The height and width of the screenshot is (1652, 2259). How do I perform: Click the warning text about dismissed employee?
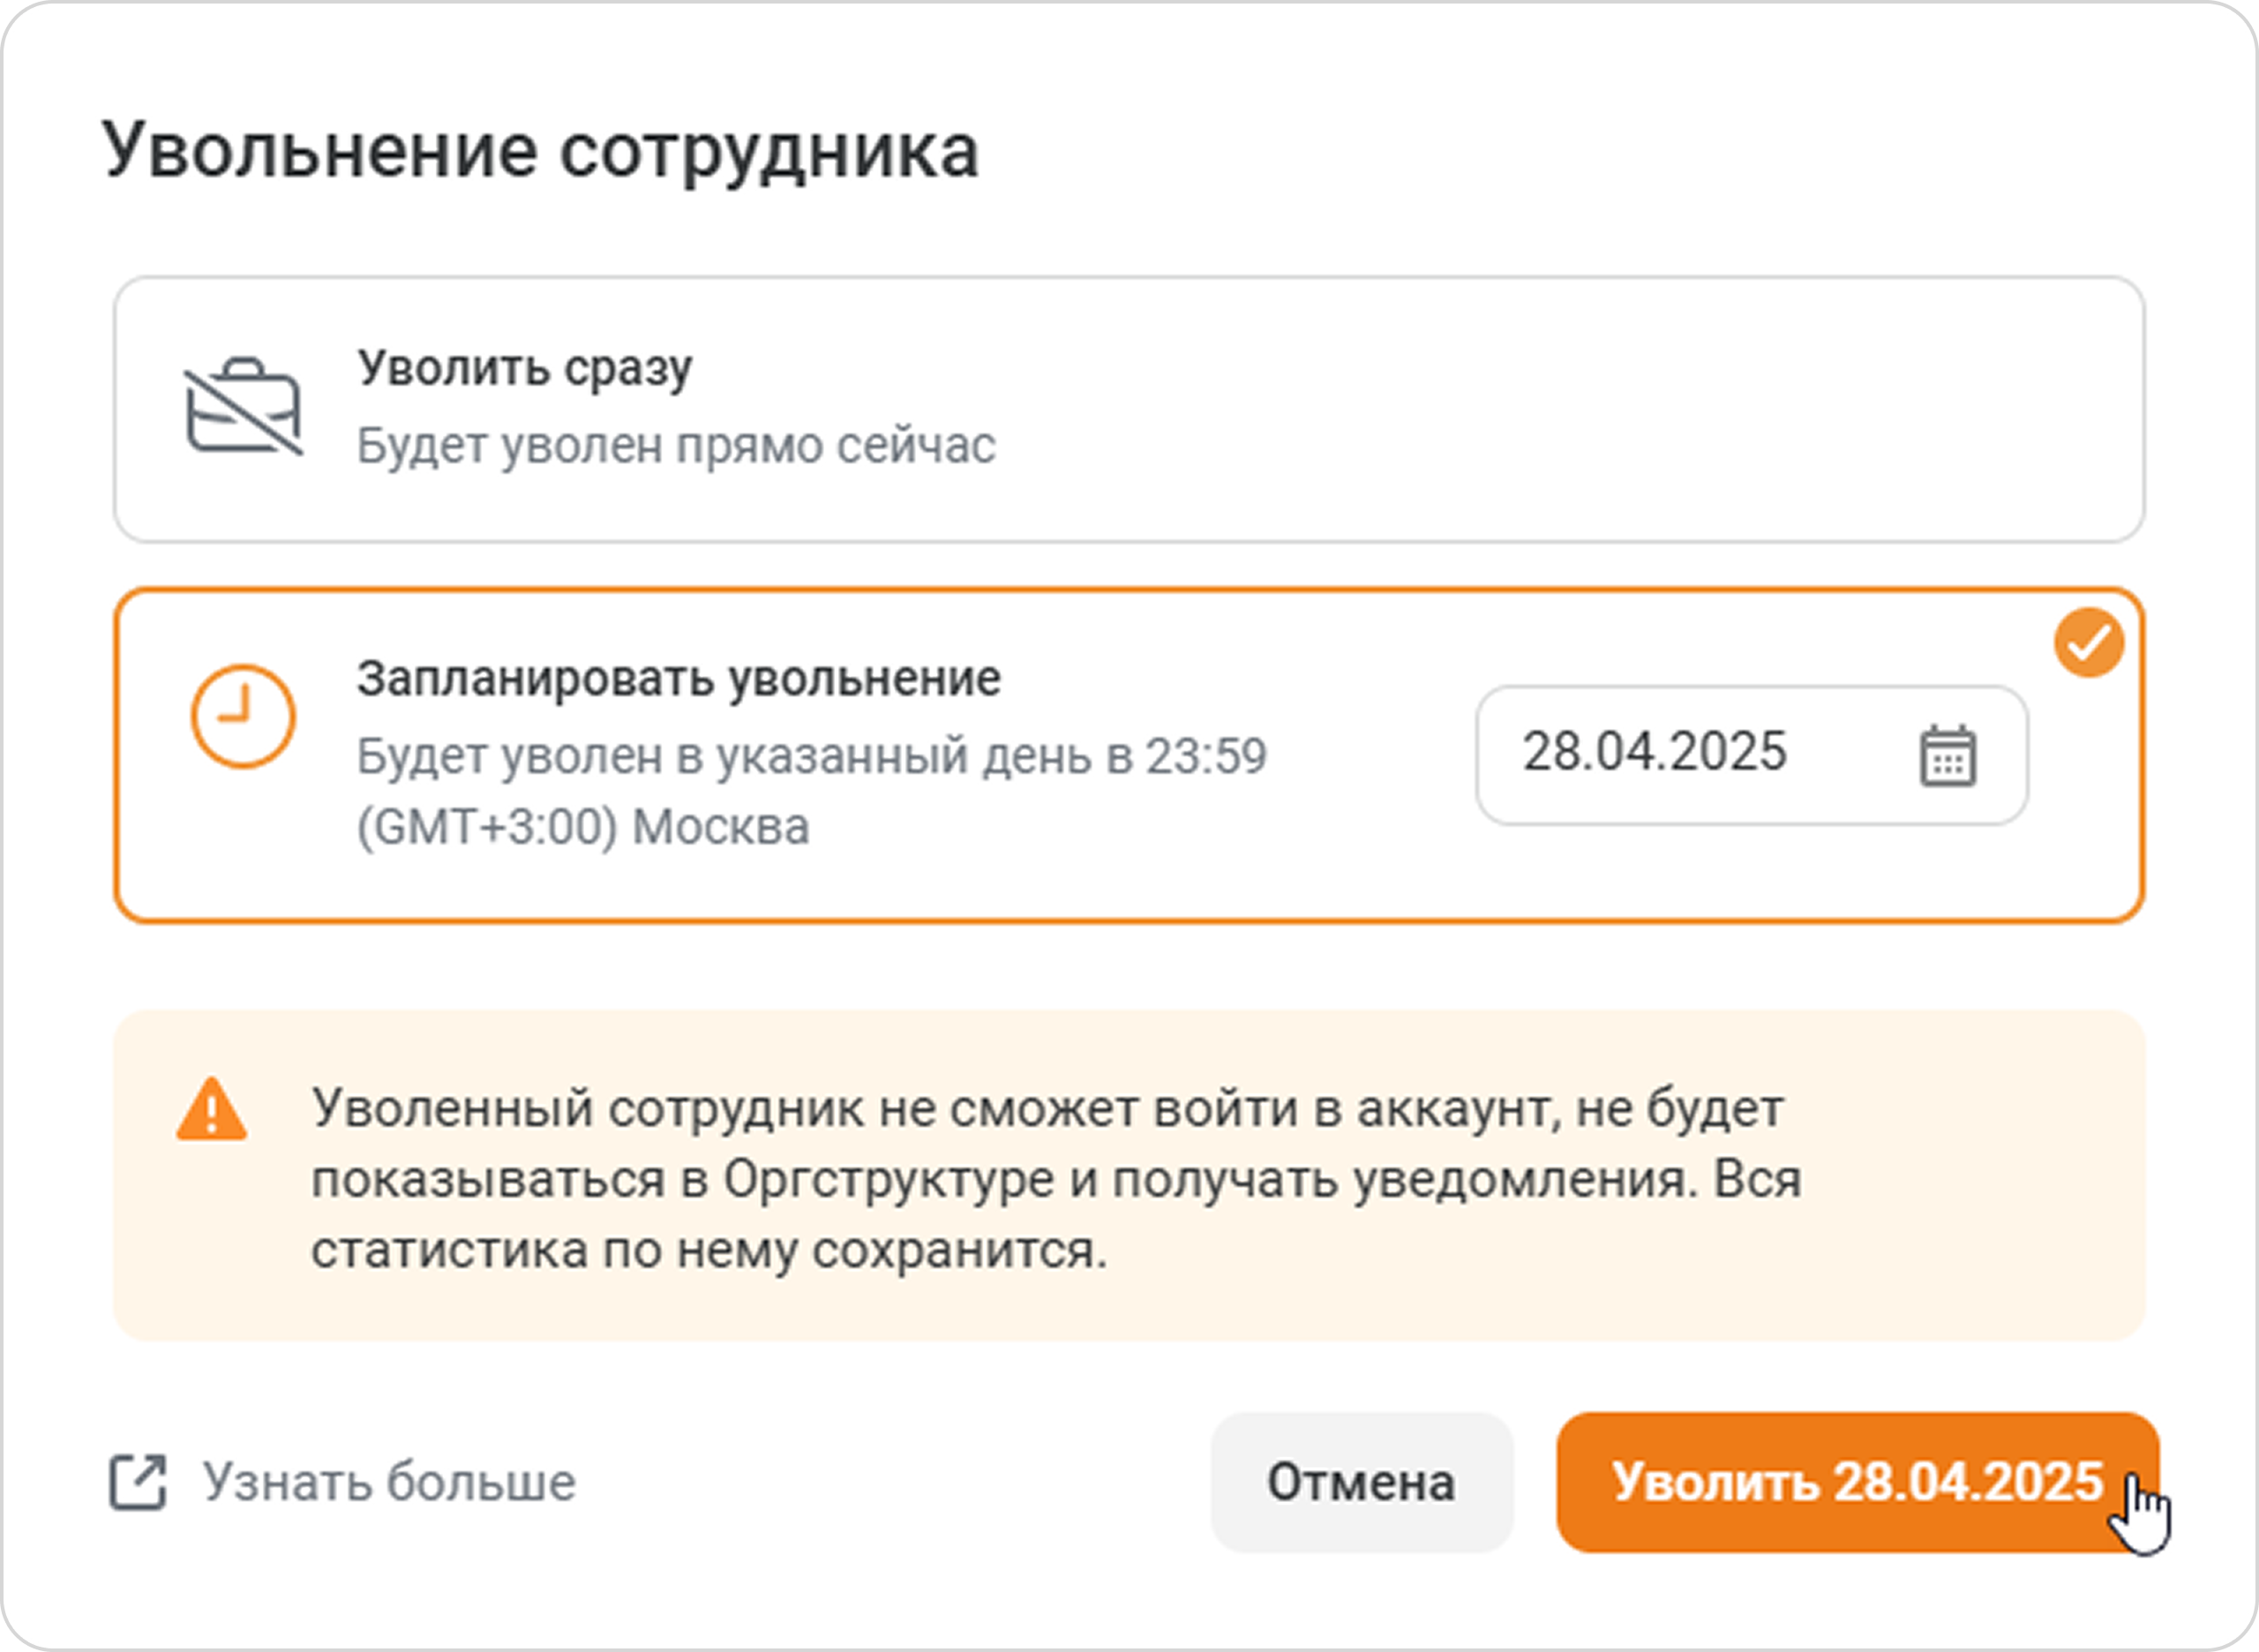point(1056,1179)
